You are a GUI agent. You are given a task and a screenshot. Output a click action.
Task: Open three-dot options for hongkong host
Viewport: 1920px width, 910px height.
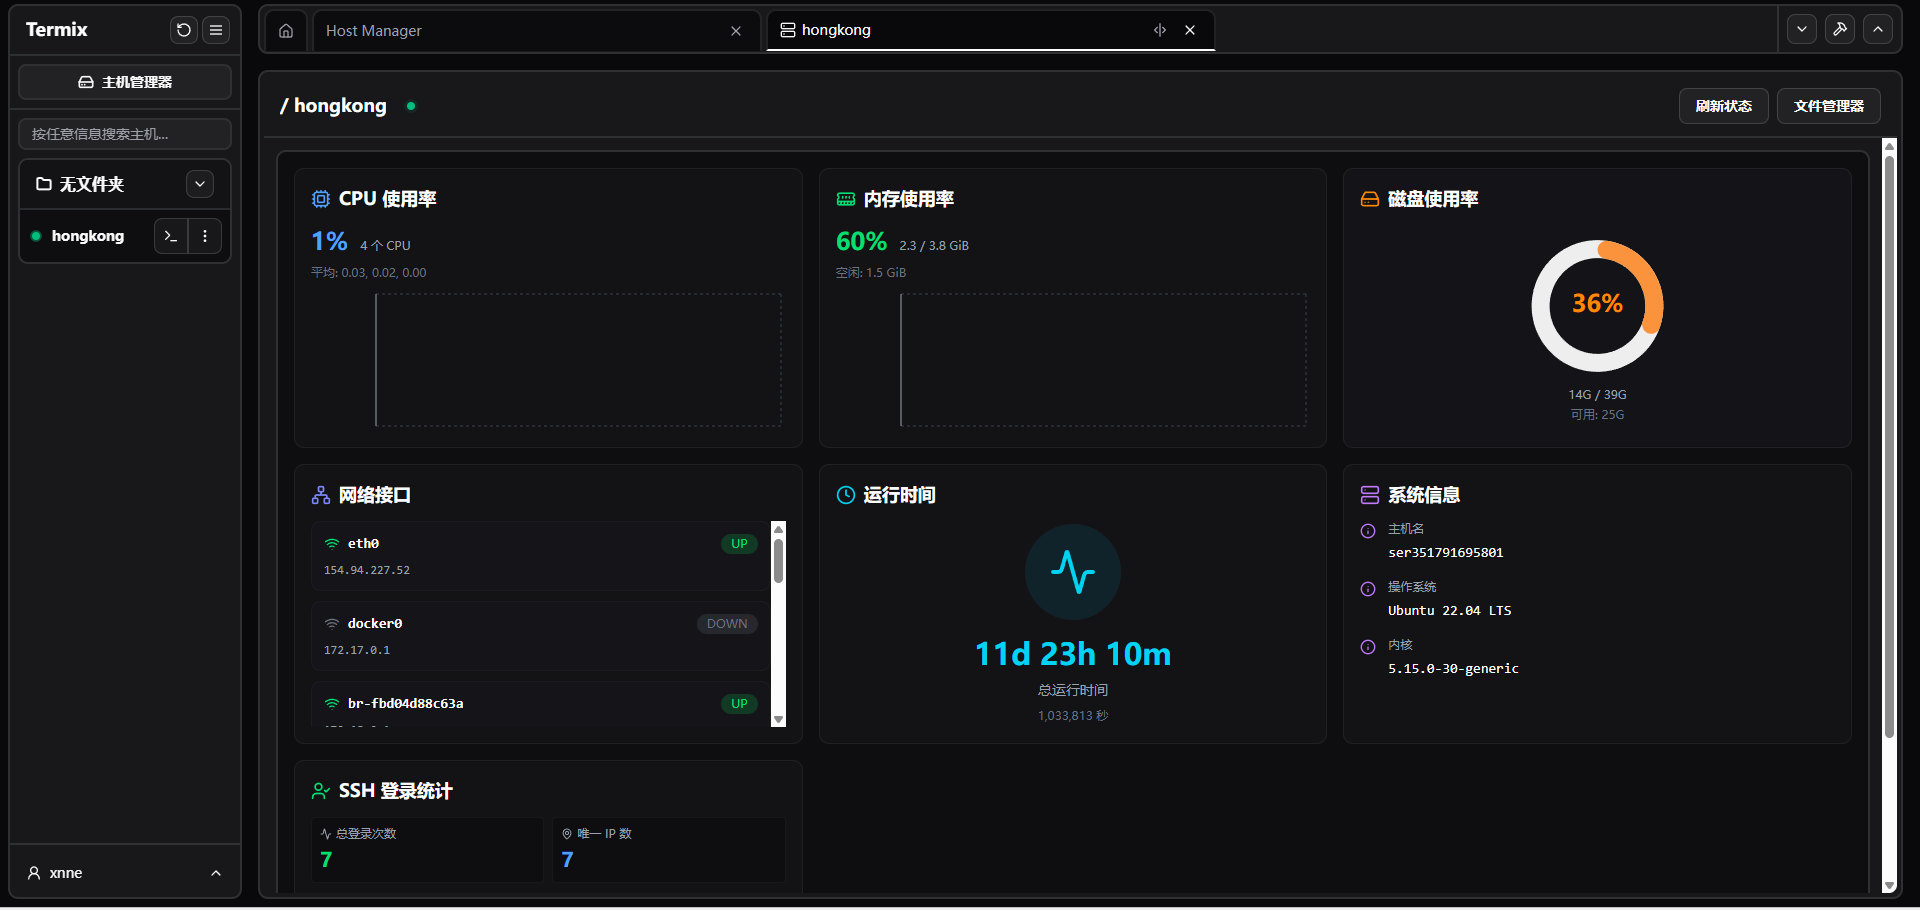tap(205, 236)
